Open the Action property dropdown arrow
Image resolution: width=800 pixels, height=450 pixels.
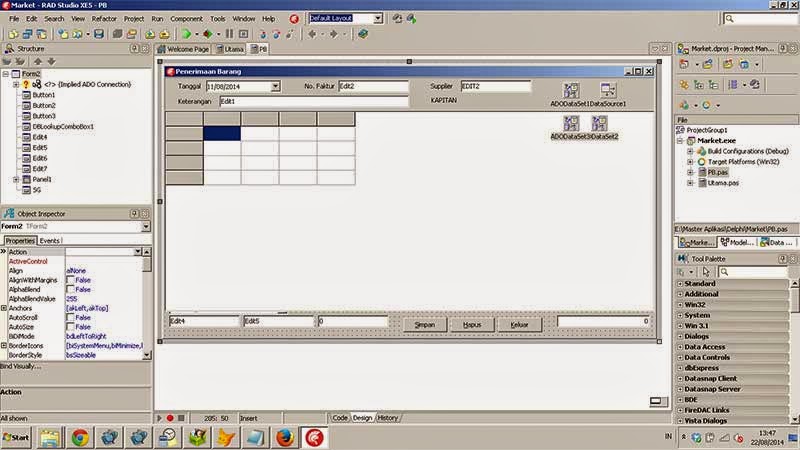click(137, 252)
